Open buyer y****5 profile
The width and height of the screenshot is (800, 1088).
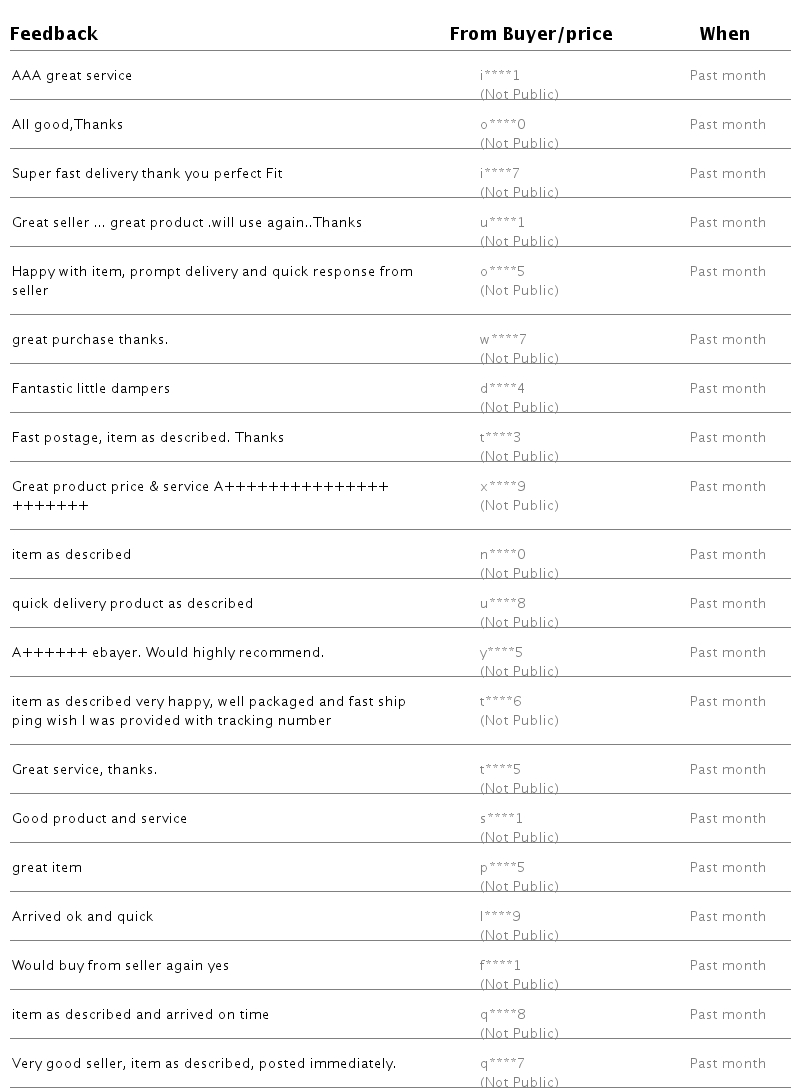point(501,653)
